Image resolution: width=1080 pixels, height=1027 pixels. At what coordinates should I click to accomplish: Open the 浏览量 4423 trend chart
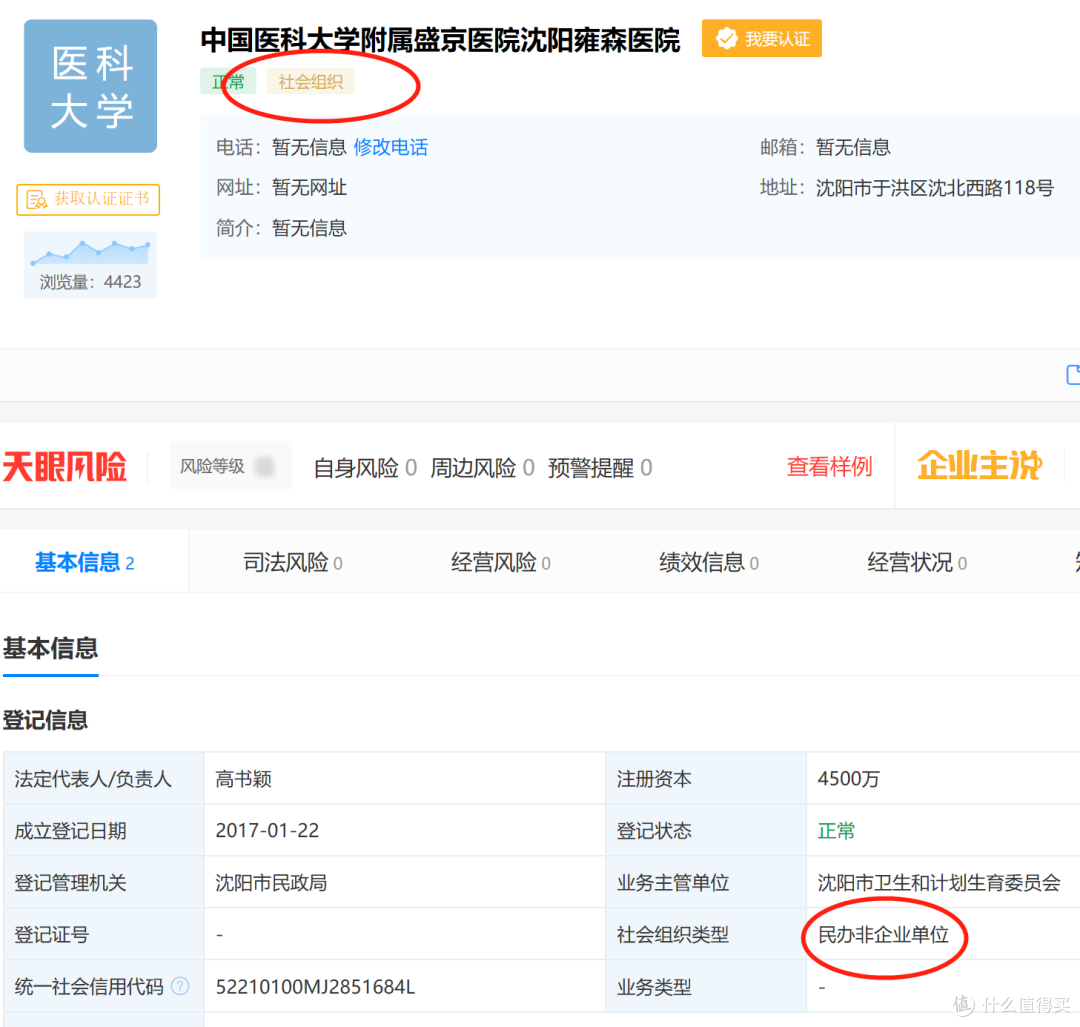coord(90,264)
